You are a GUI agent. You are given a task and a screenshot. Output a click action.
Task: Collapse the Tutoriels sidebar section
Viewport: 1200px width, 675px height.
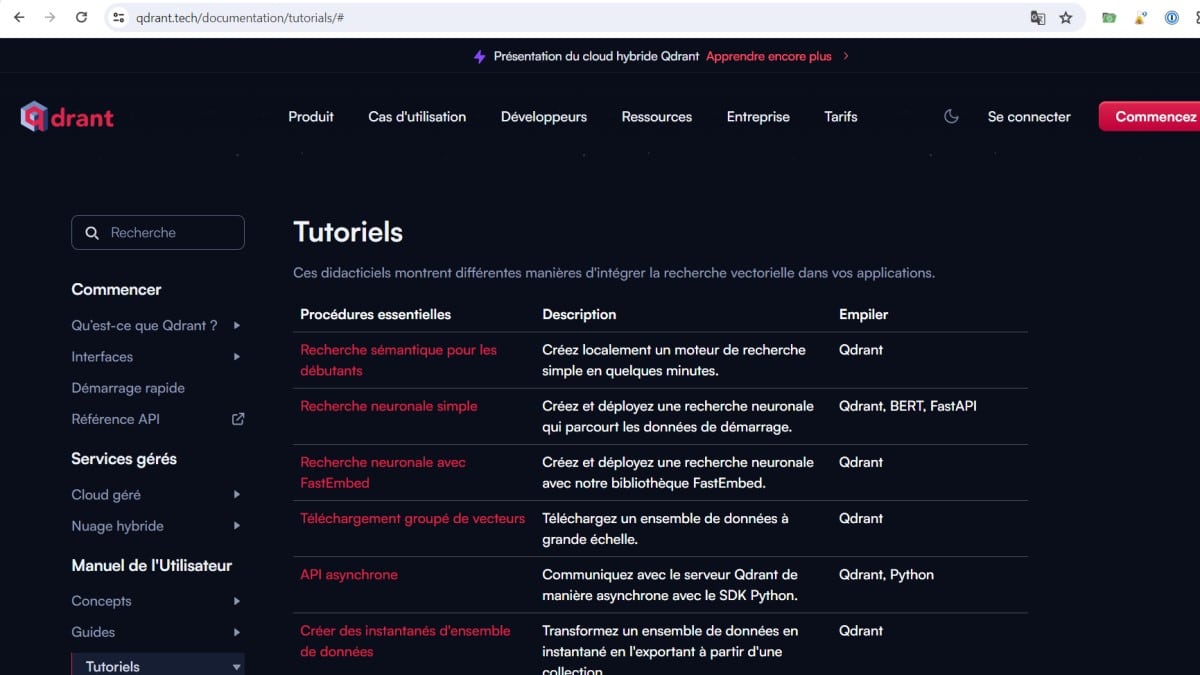tap(237, 667)
